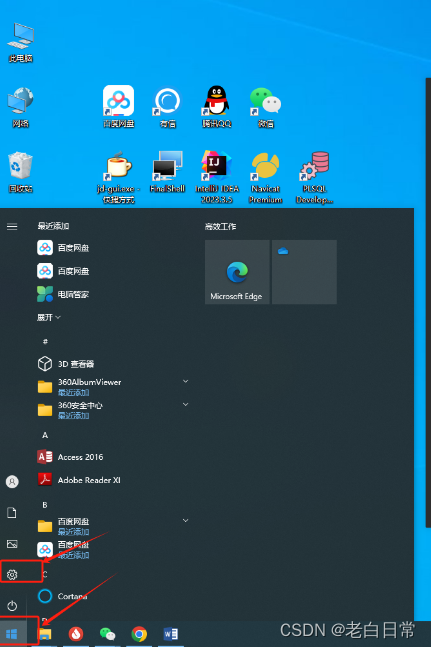The width and height of the screenshot is (431, 649).
Task: Open Microsoft Word from the taskbar
Action: coord(171,634)
